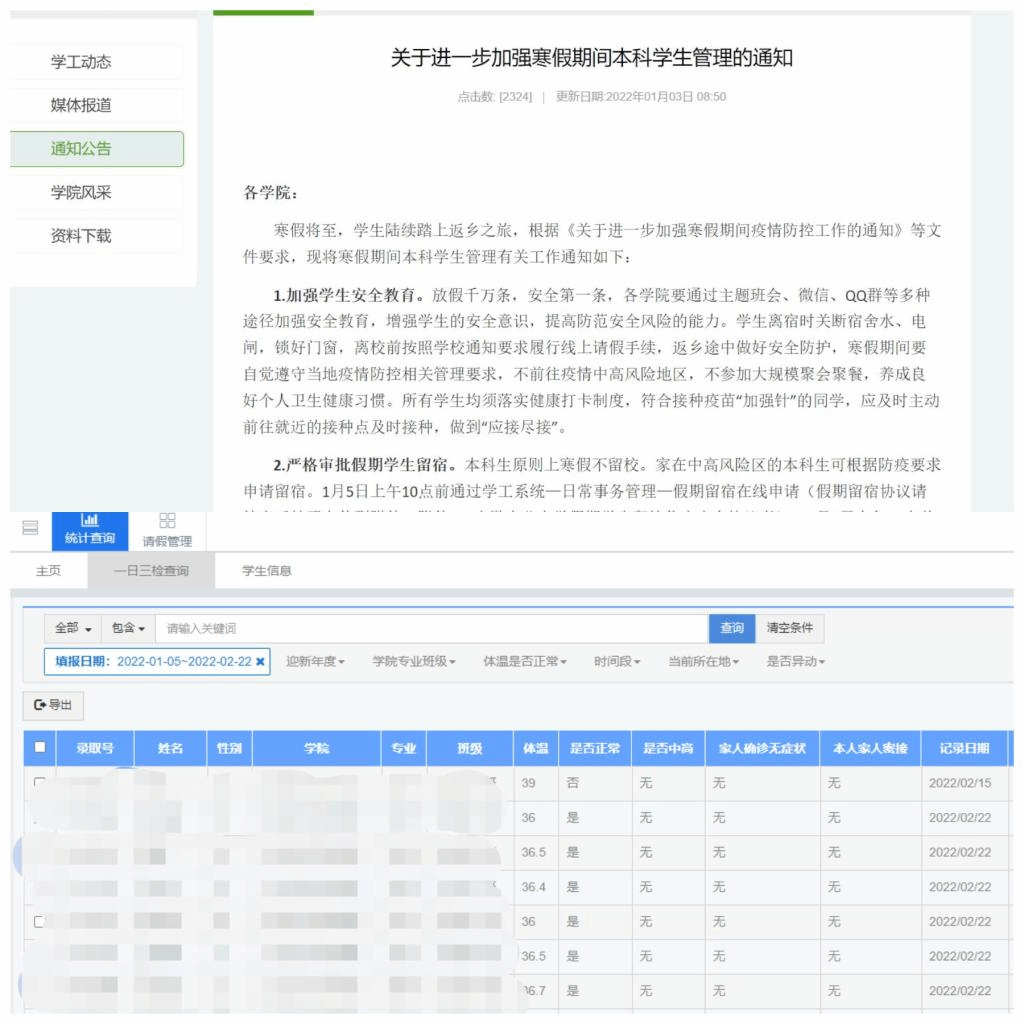Remove the 填报日期 filter with the x icon

(x=260, y=662)
